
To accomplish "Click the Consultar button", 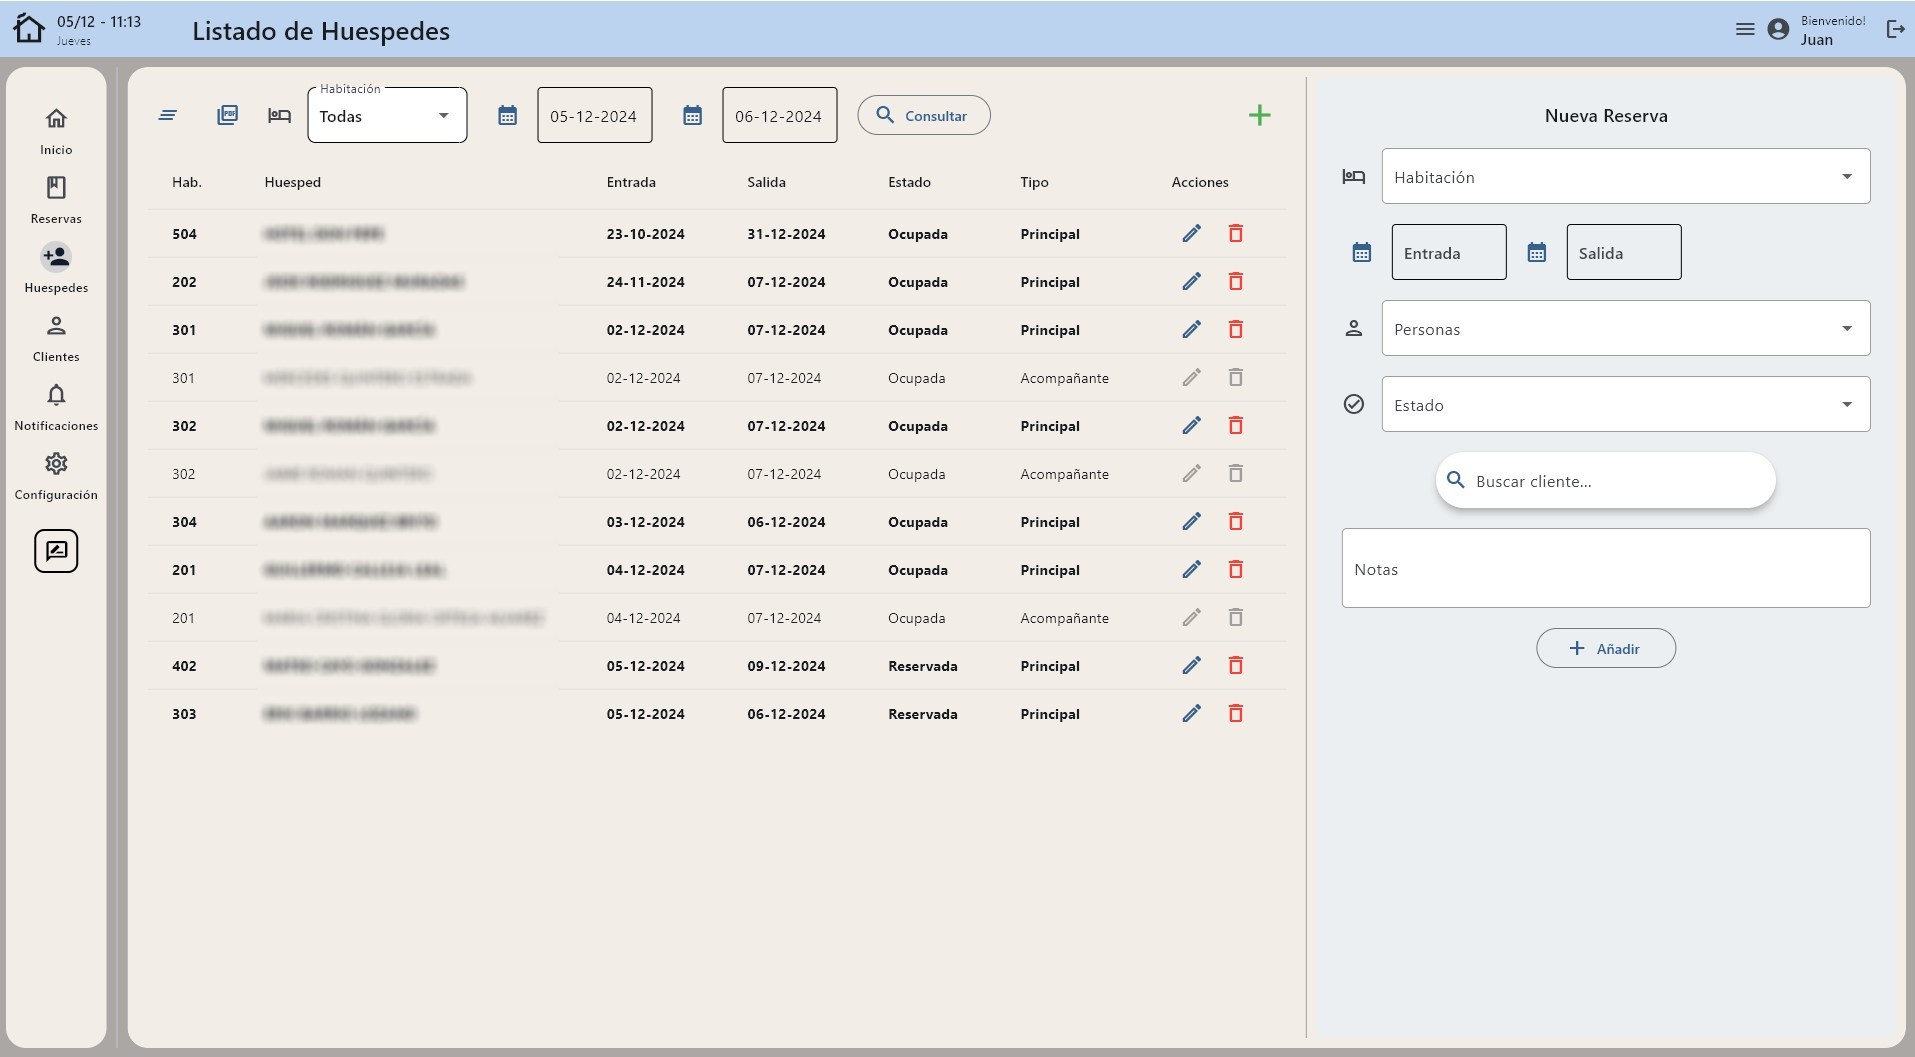I will point(924,115).
